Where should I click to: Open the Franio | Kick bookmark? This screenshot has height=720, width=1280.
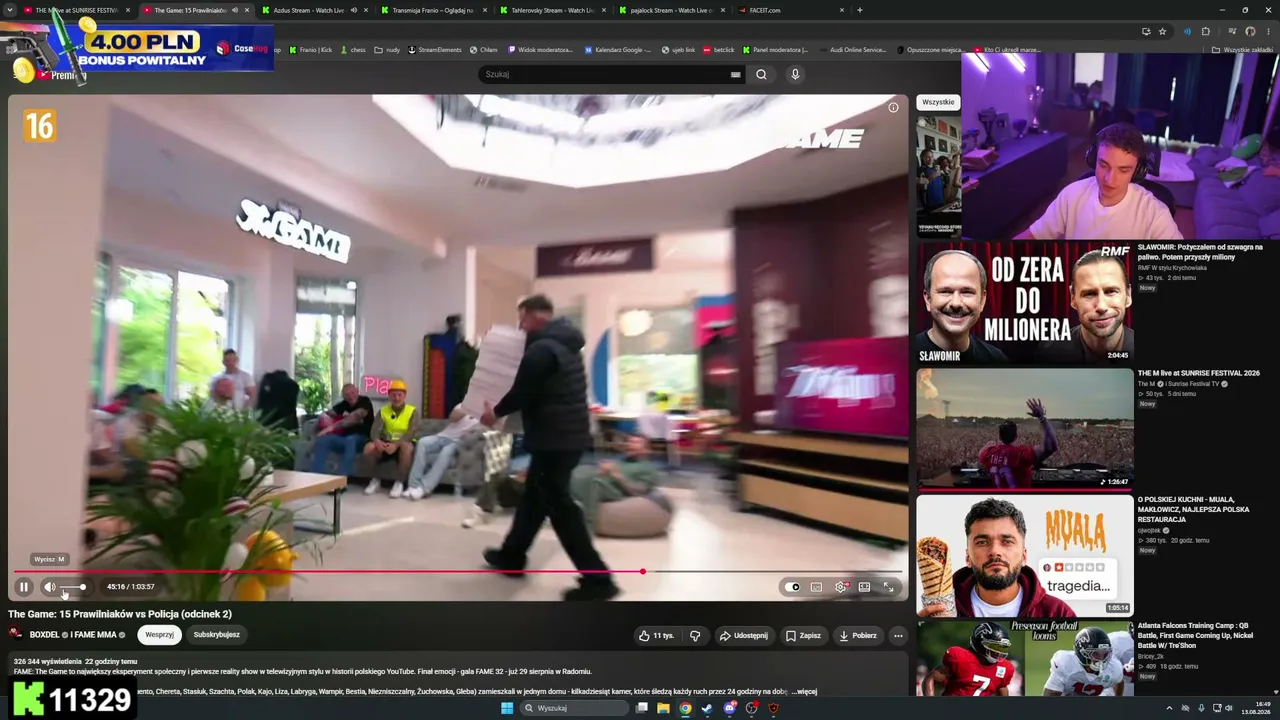click(311, 49)
